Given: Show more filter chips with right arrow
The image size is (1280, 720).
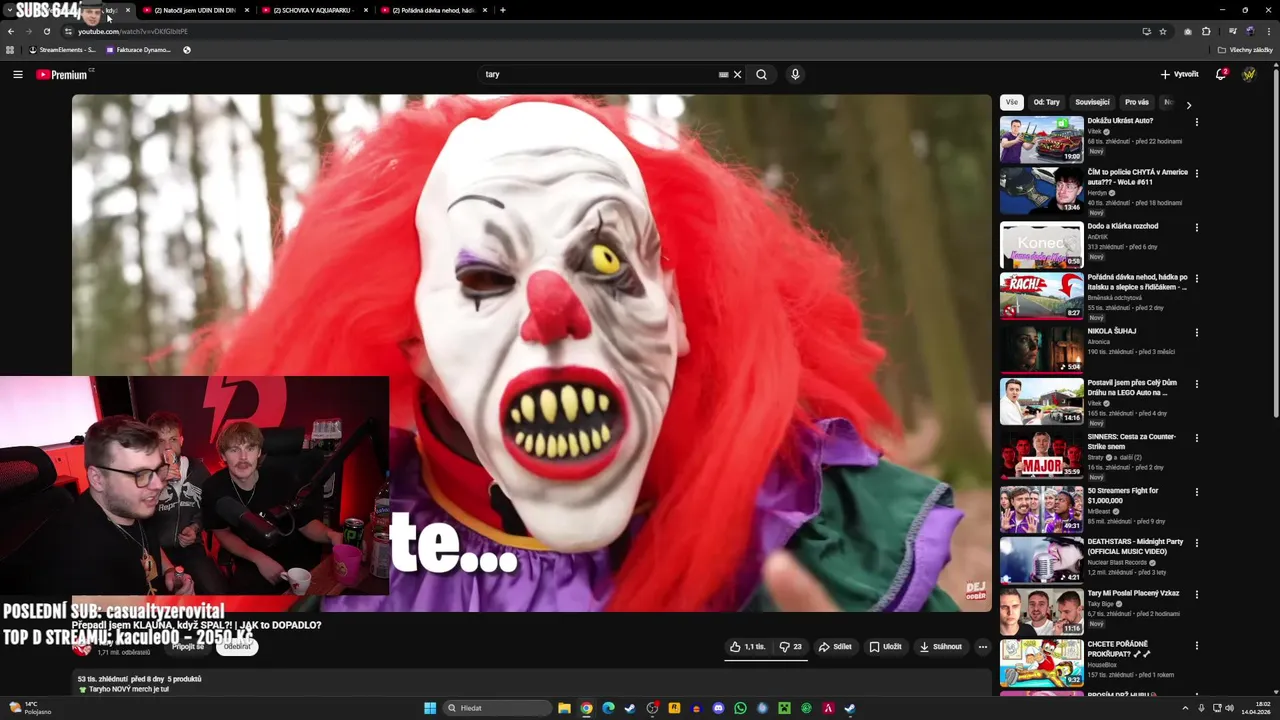Looking at the screenshot, I should click(1188, 104).
